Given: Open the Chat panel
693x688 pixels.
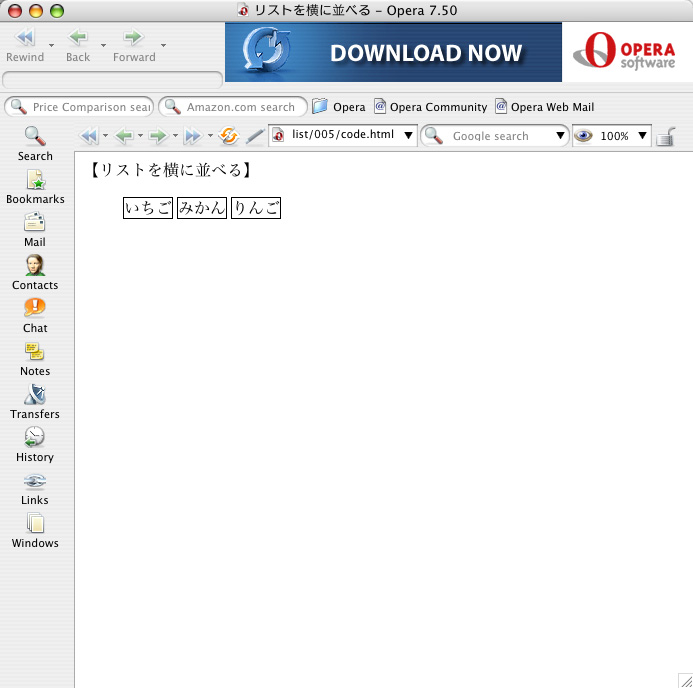Looking at the screenshot, I should pos(35,316).
